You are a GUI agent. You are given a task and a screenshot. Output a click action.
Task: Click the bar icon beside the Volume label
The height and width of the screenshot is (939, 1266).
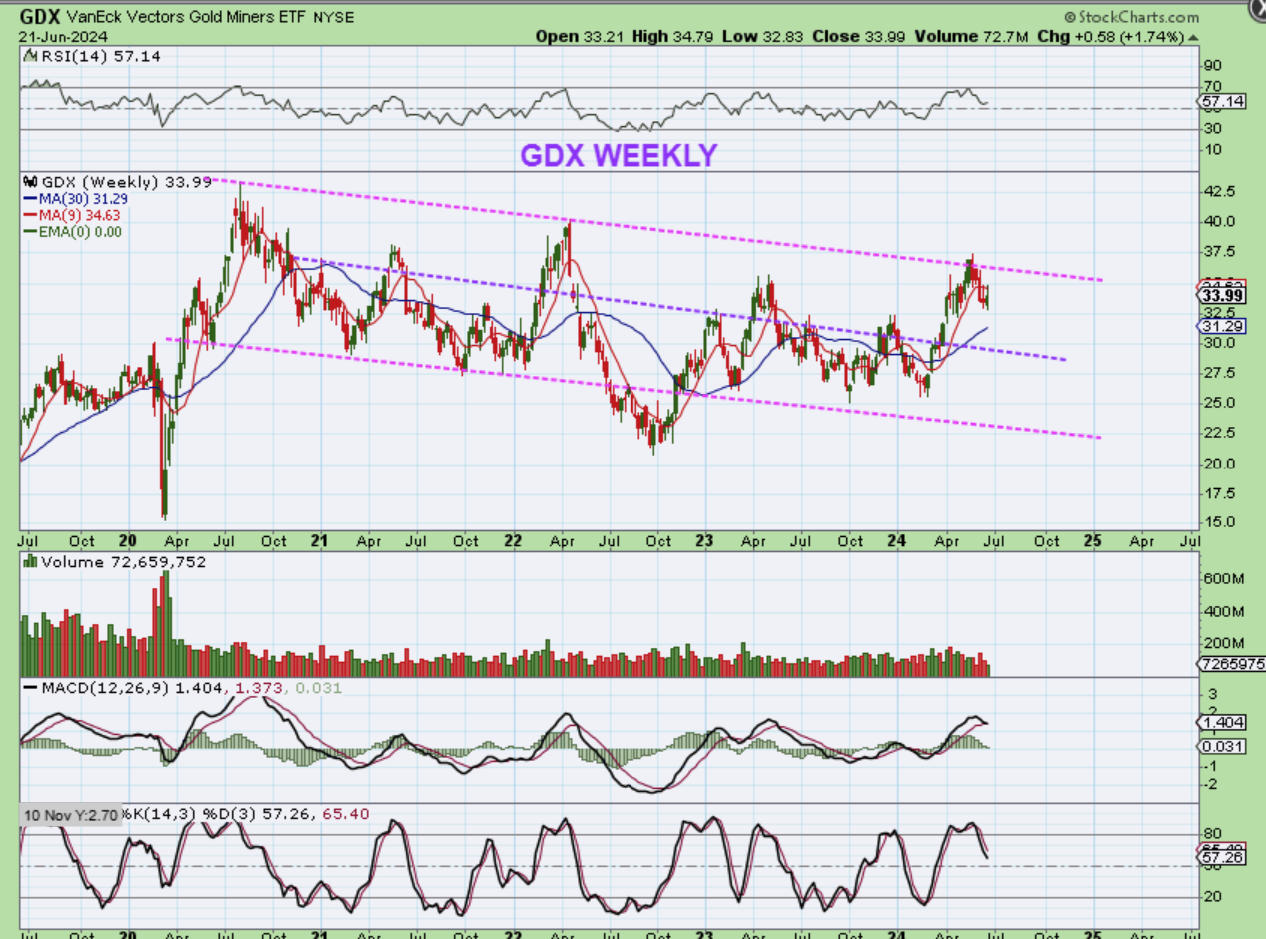[x=29, y=562]
